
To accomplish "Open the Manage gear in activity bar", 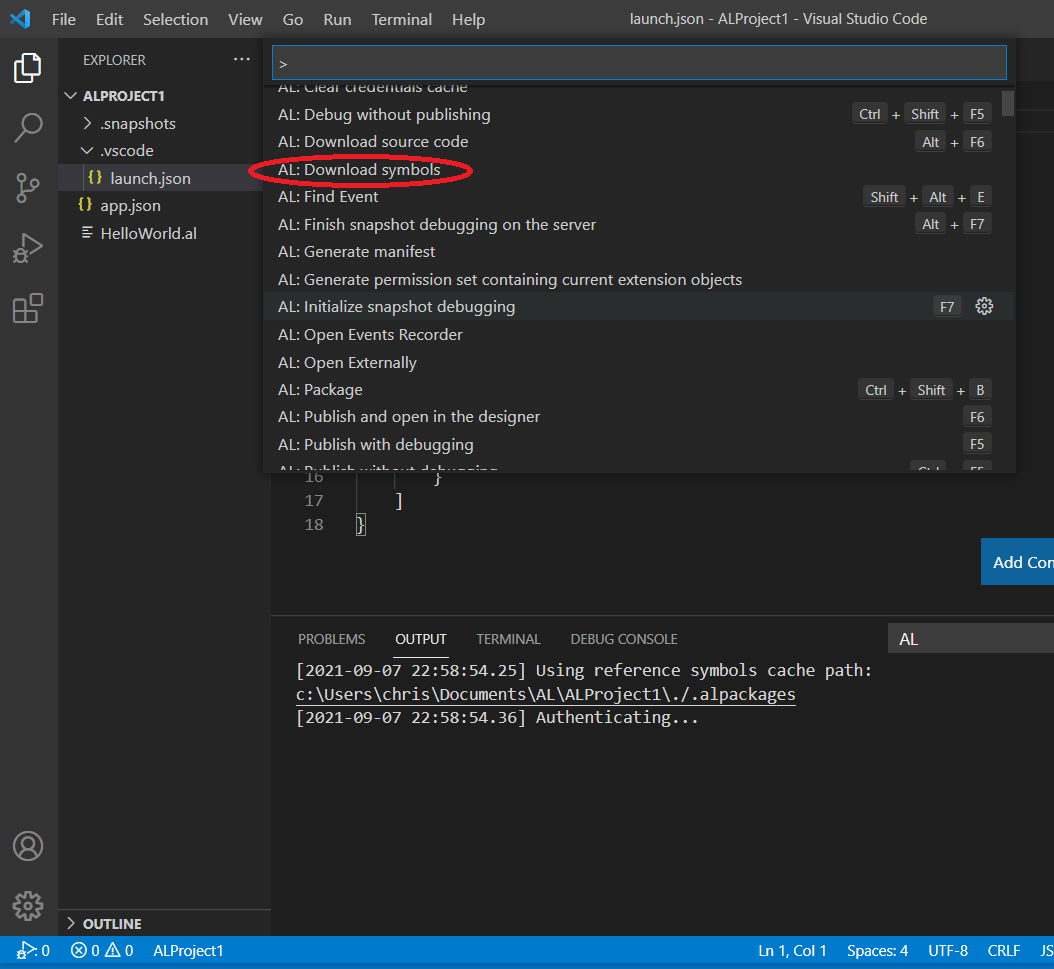I will click(28, 906).
